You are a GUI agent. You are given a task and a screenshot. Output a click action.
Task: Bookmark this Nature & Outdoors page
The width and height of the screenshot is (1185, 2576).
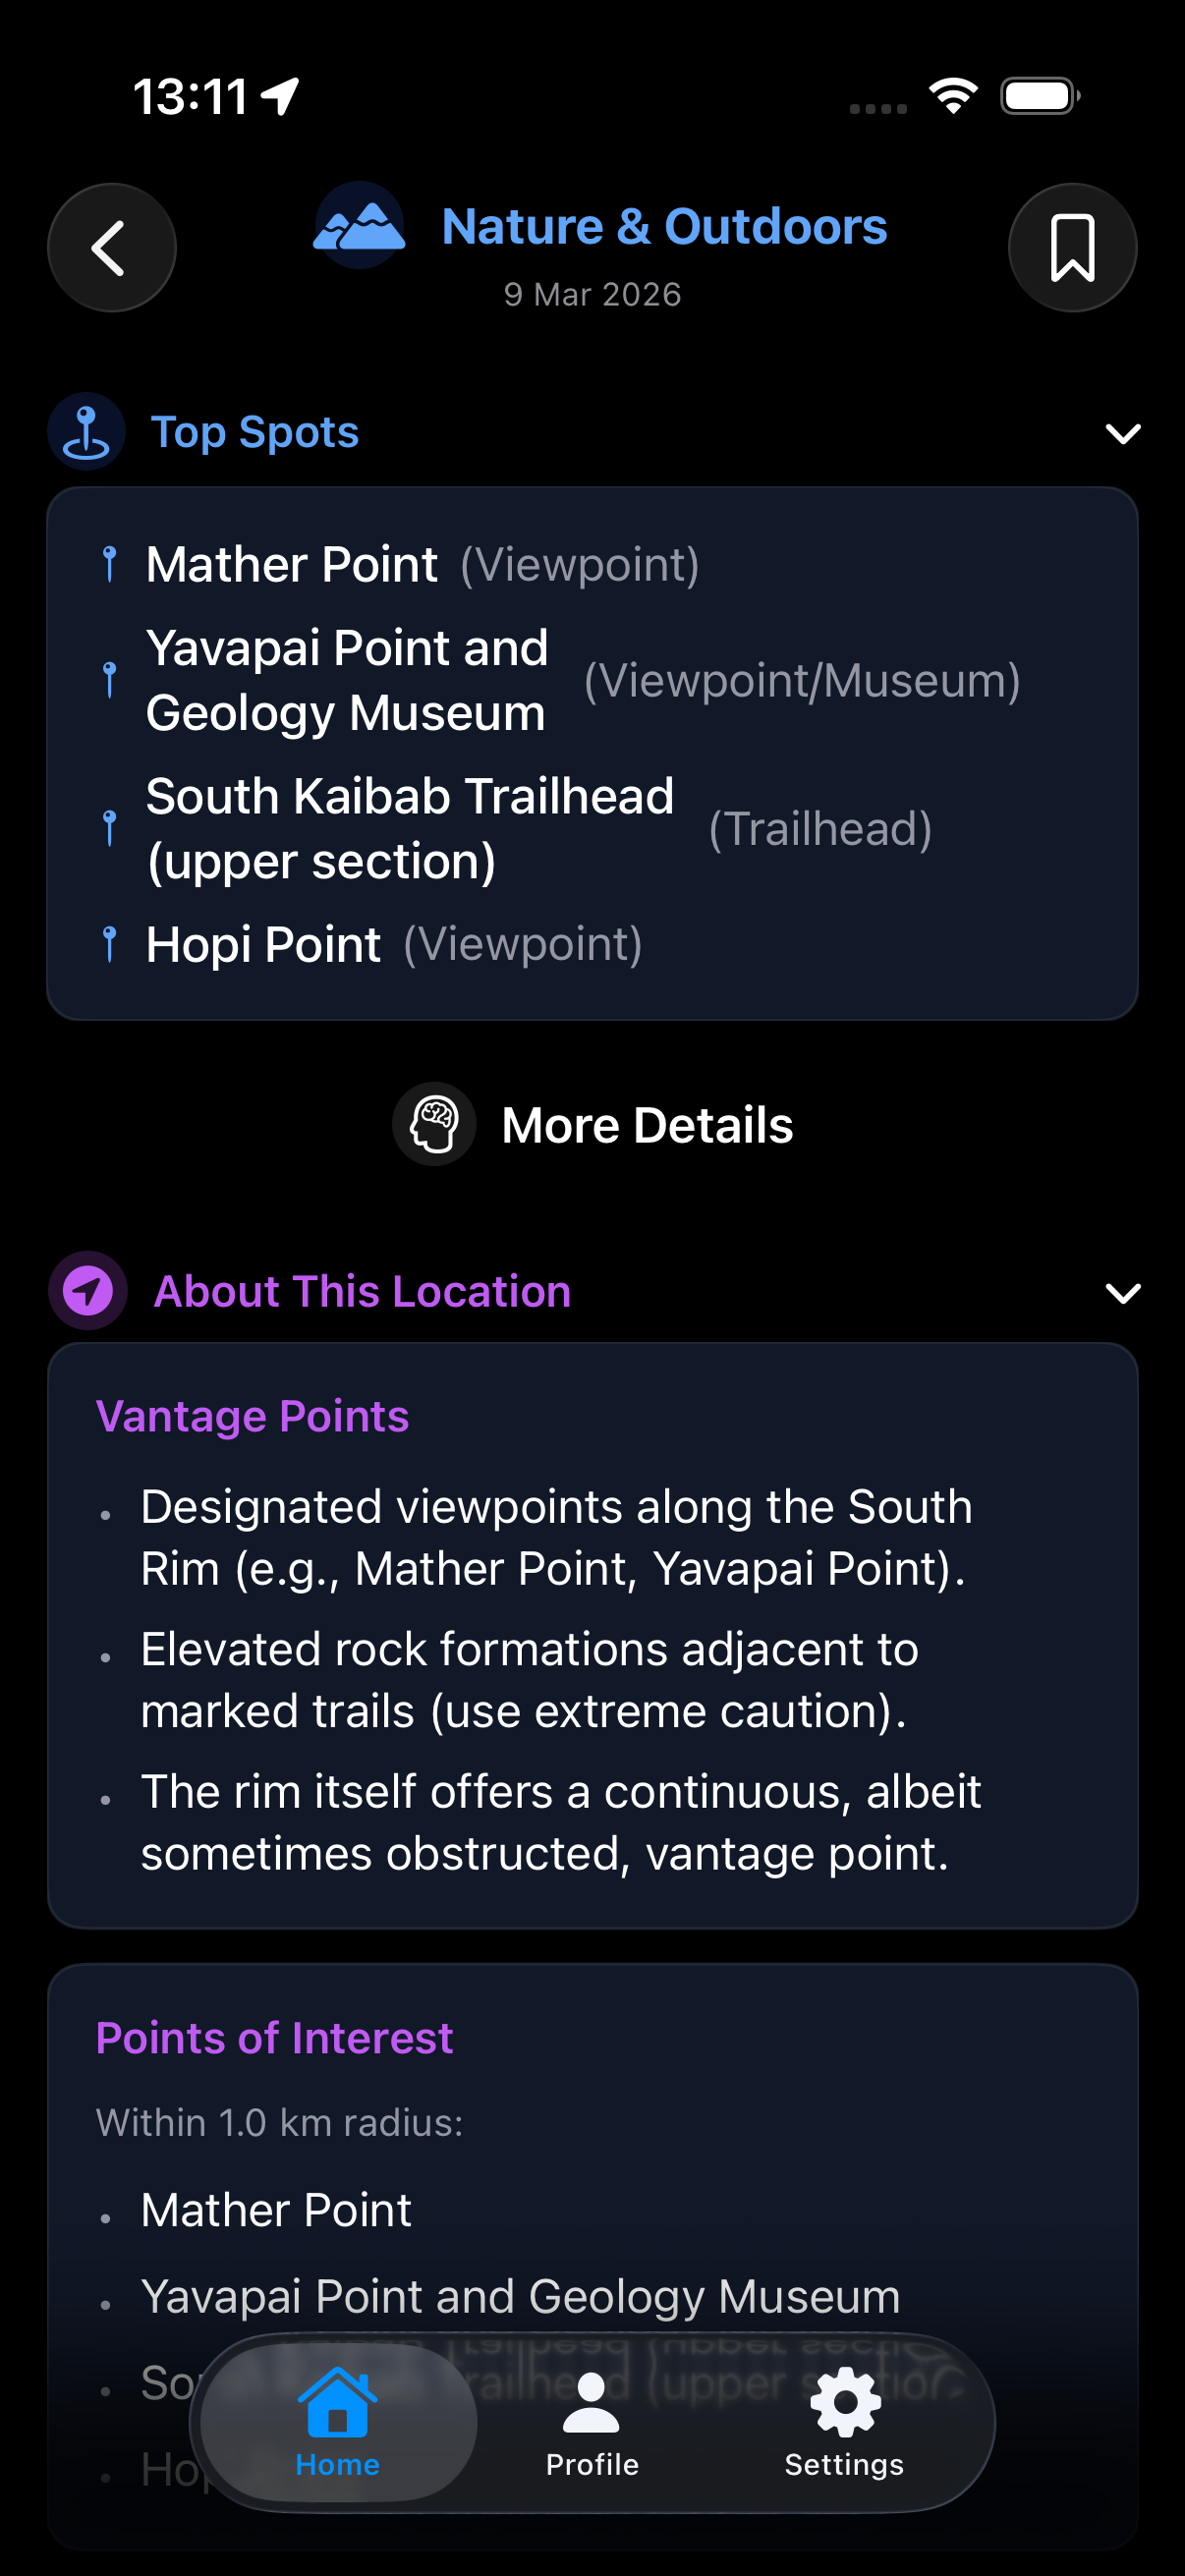pyautogui.click(x=1072, y=247)
